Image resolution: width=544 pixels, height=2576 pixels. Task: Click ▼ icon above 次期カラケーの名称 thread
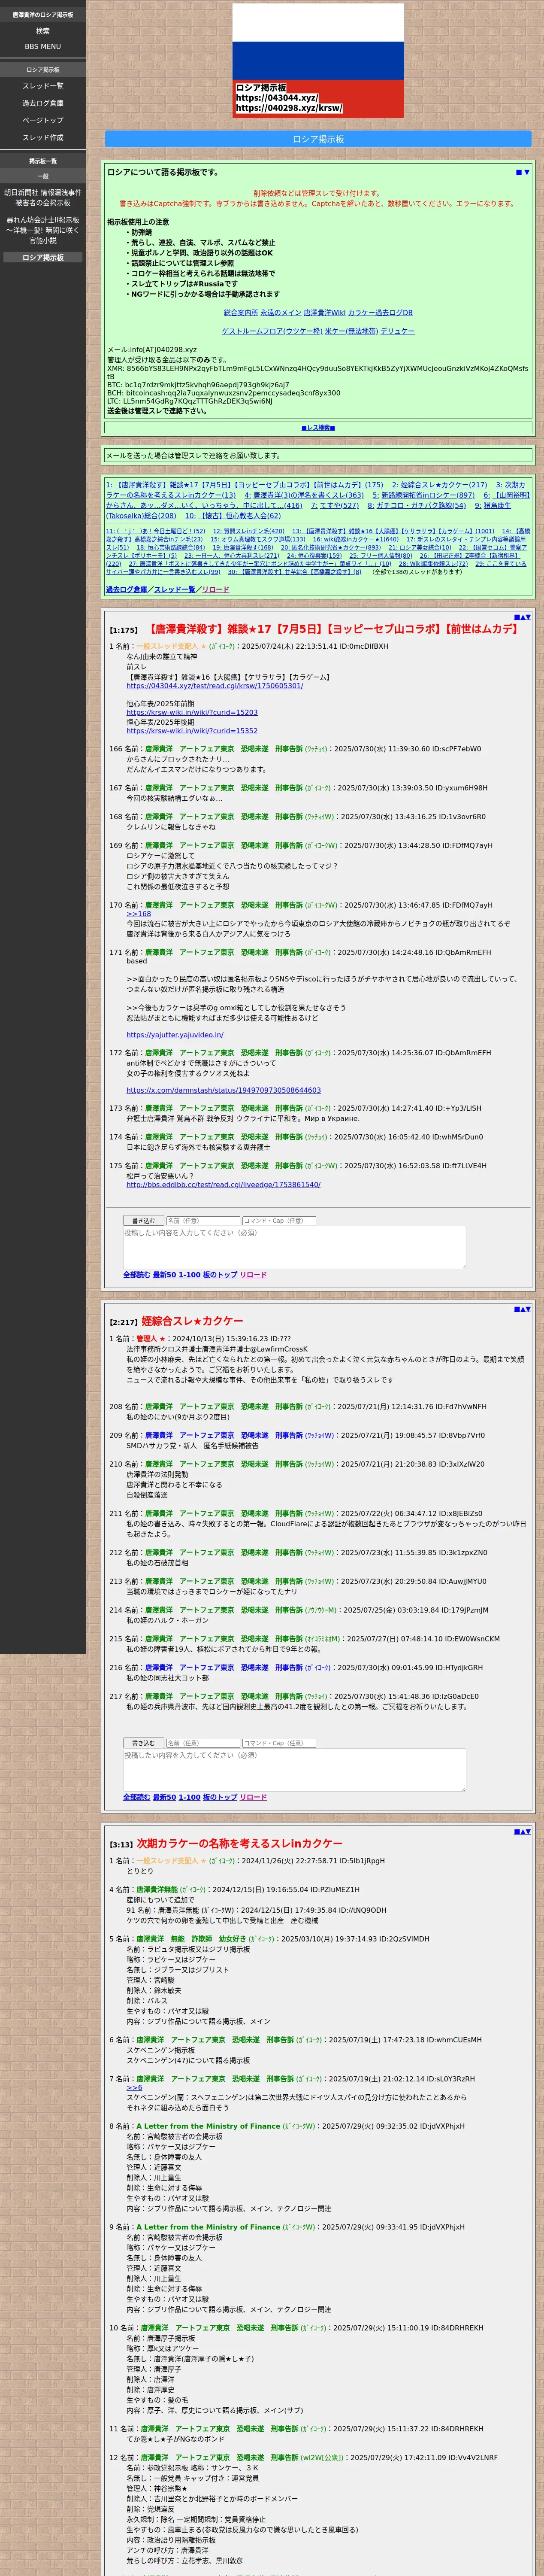(528, 1832)
